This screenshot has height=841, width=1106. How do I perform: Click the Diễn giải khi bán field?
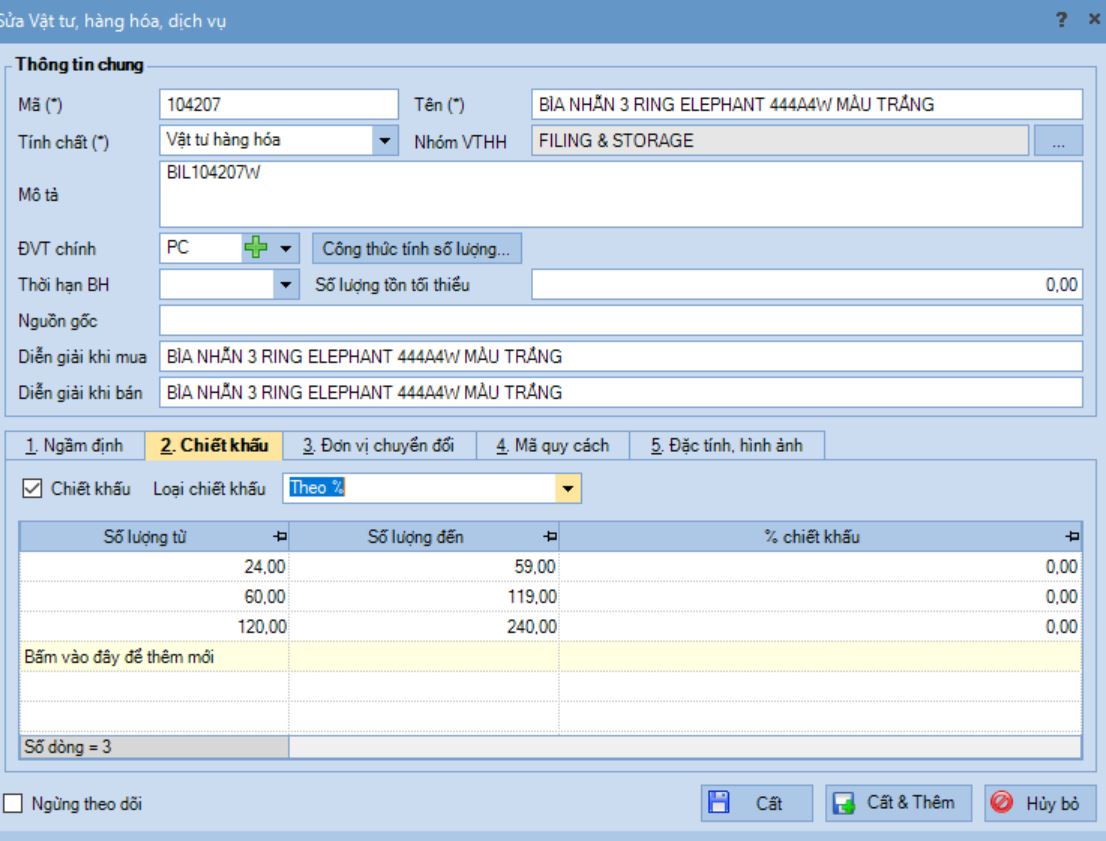(621, 392)
